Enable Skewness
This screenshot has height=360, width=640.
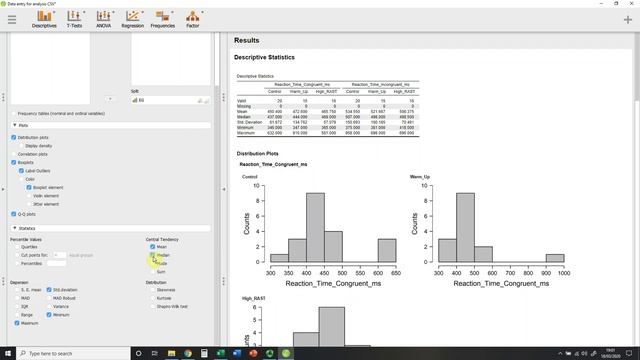coord(152,290)
